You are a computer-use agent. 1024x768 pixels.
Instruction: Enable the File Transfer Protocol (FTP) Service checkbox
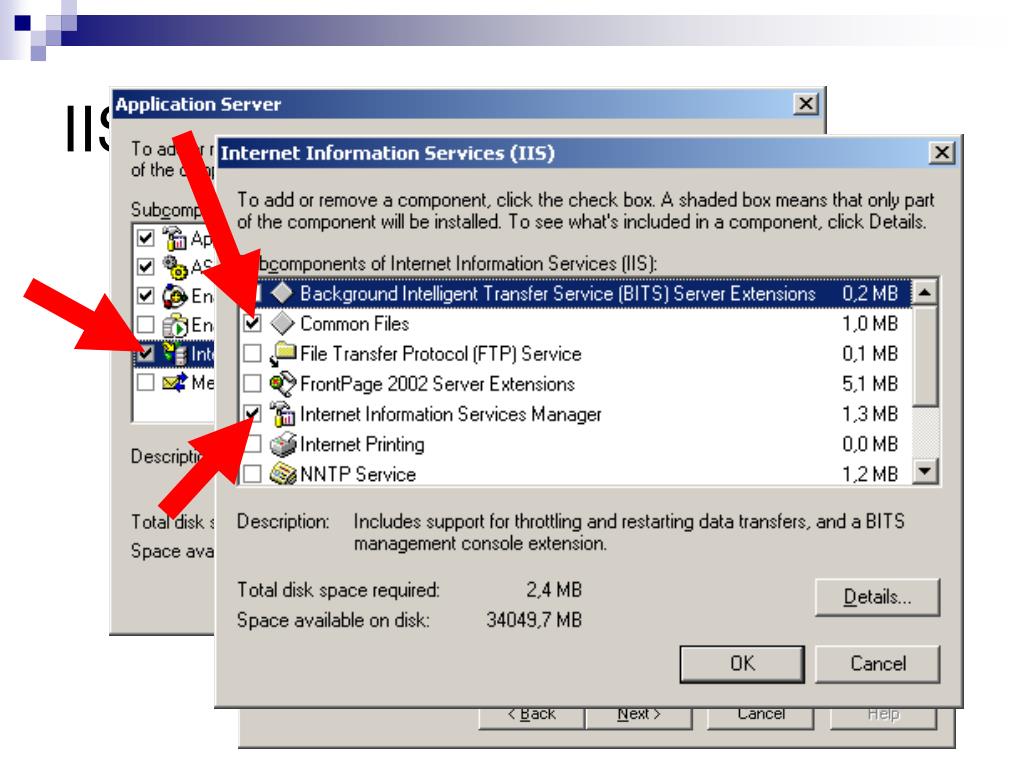pyautogui.click(x=252, y=353)
